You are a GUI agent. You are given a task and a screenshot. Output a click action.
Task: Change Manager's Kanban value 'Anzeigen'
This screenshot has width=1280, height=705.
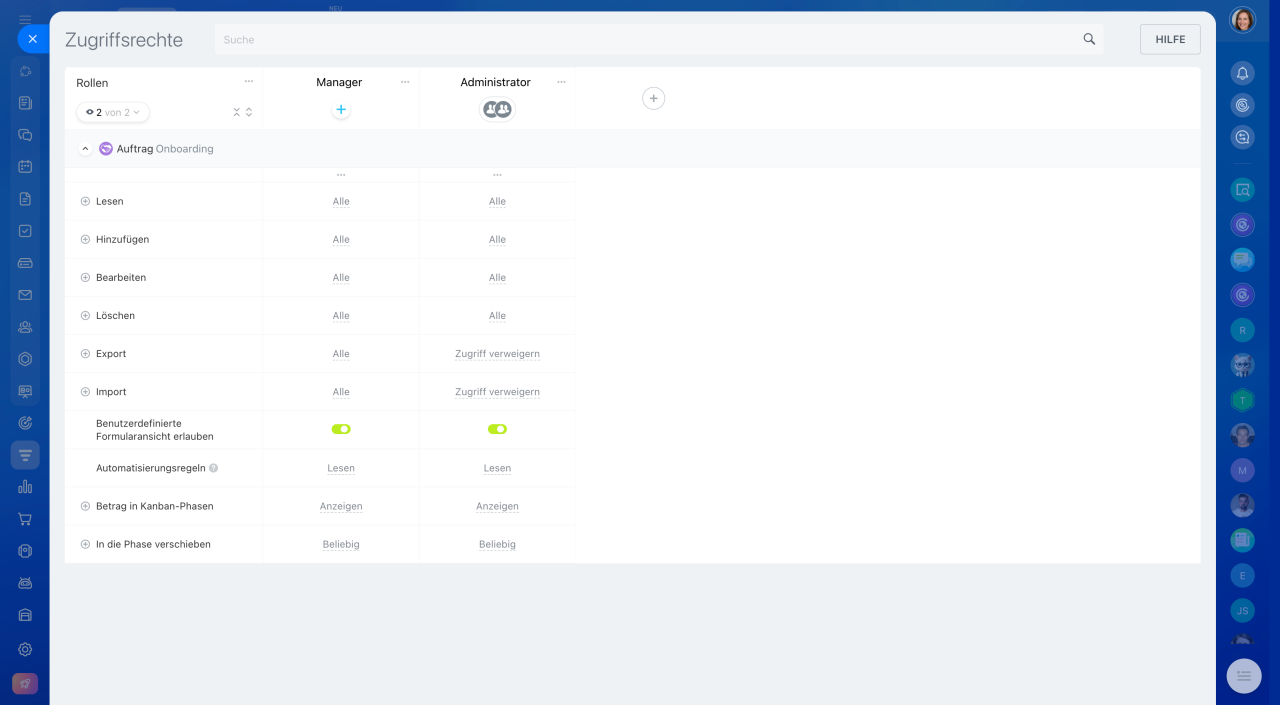341,506
